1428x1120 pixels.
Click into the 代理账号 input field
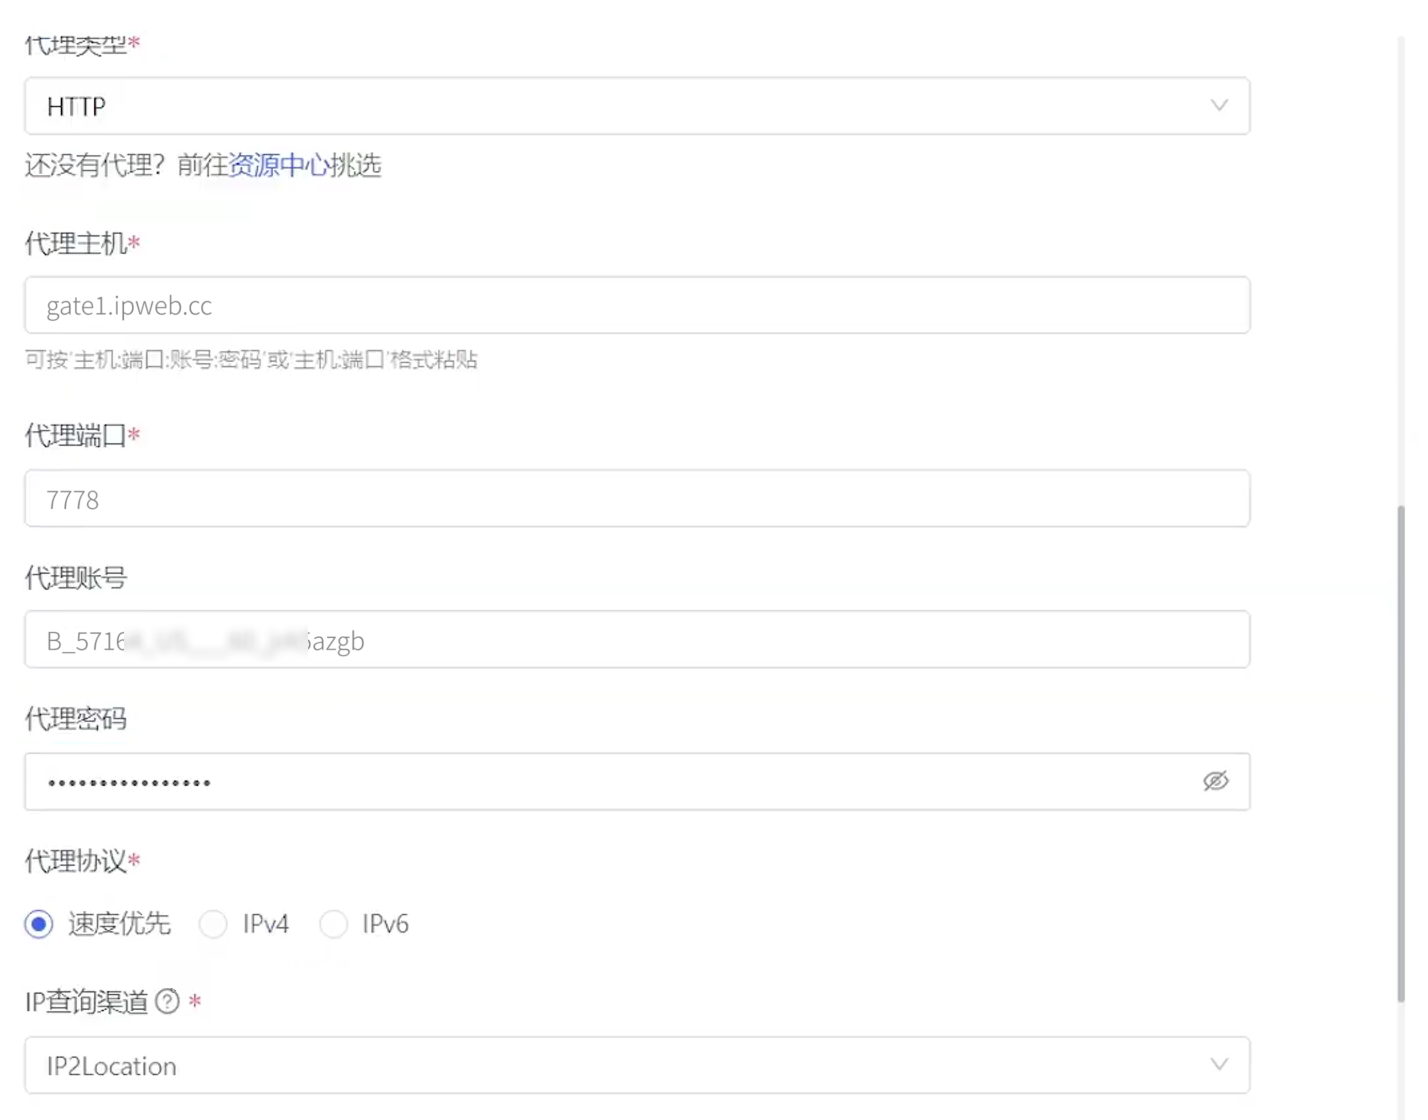click(x=637, y=639)
